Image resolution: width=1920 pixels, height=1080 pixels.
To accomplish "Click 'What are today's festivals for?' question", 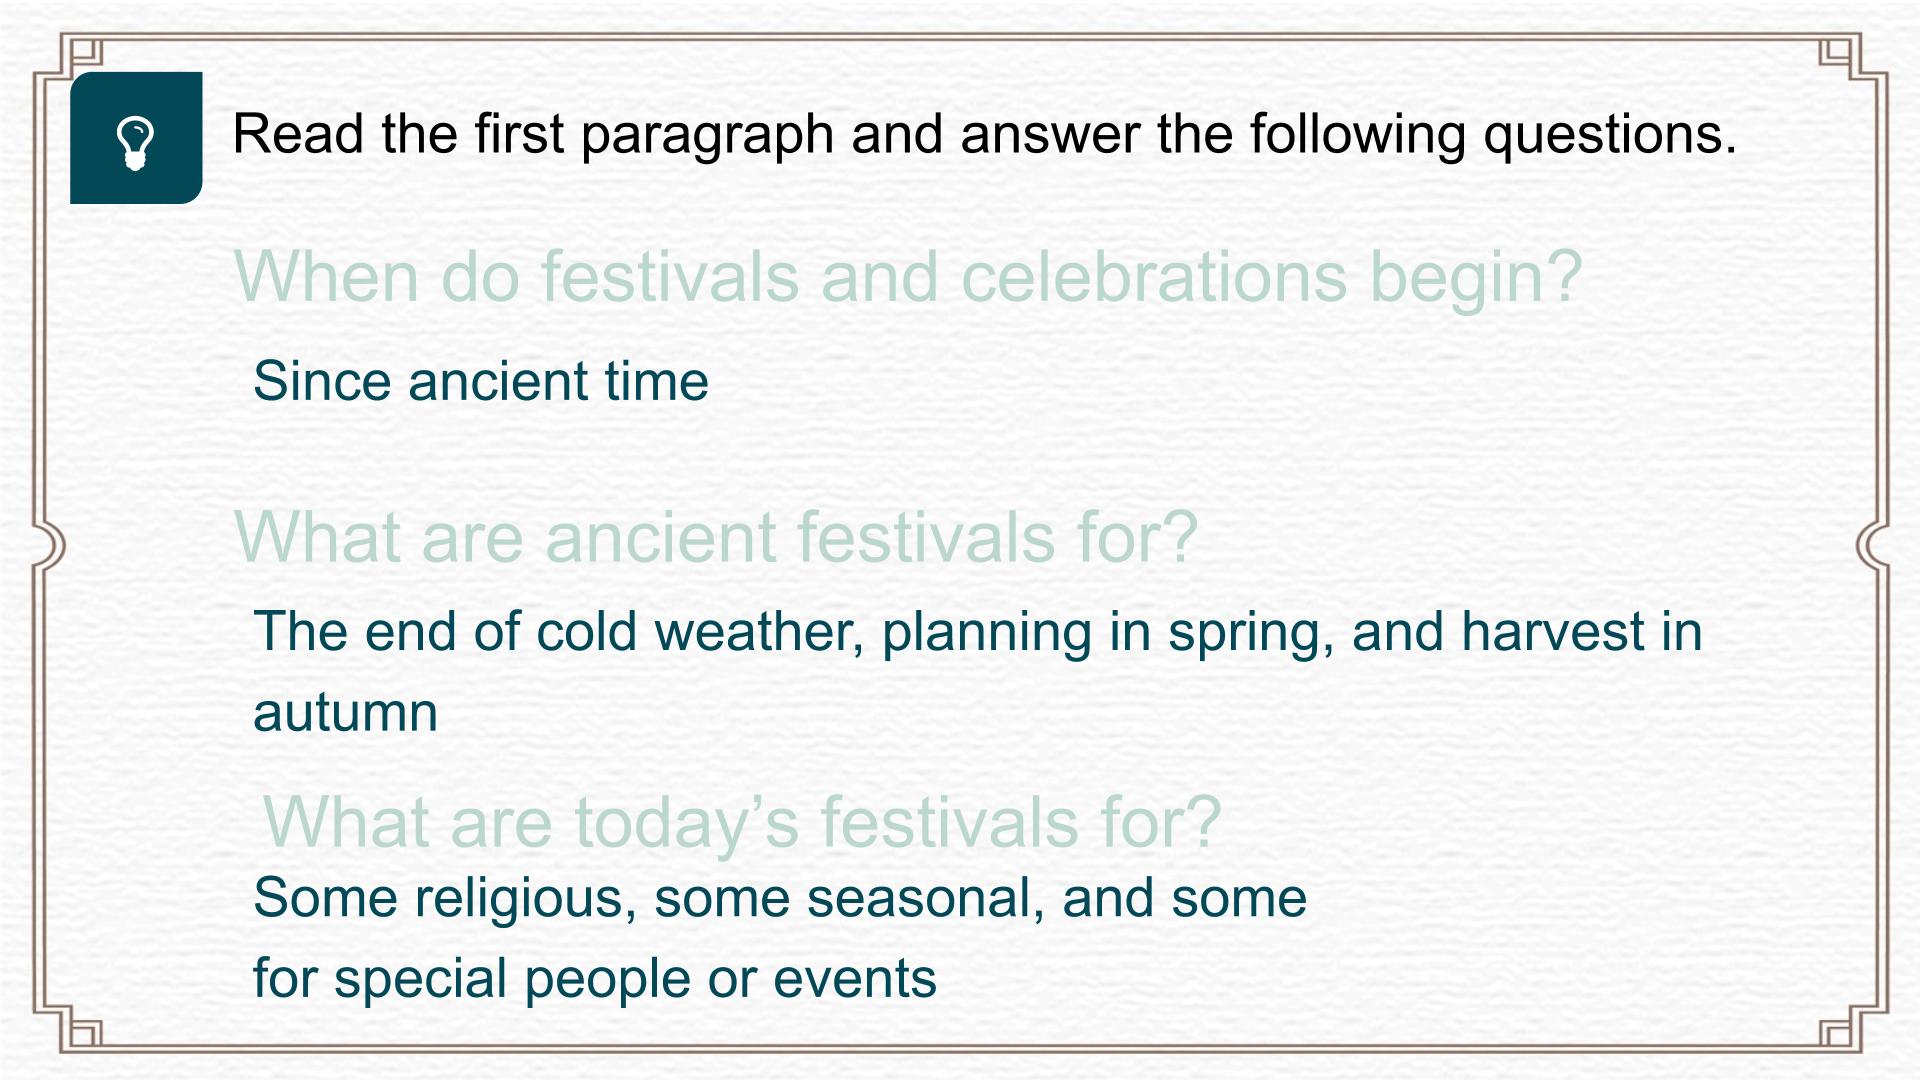I will pos(742,823).
